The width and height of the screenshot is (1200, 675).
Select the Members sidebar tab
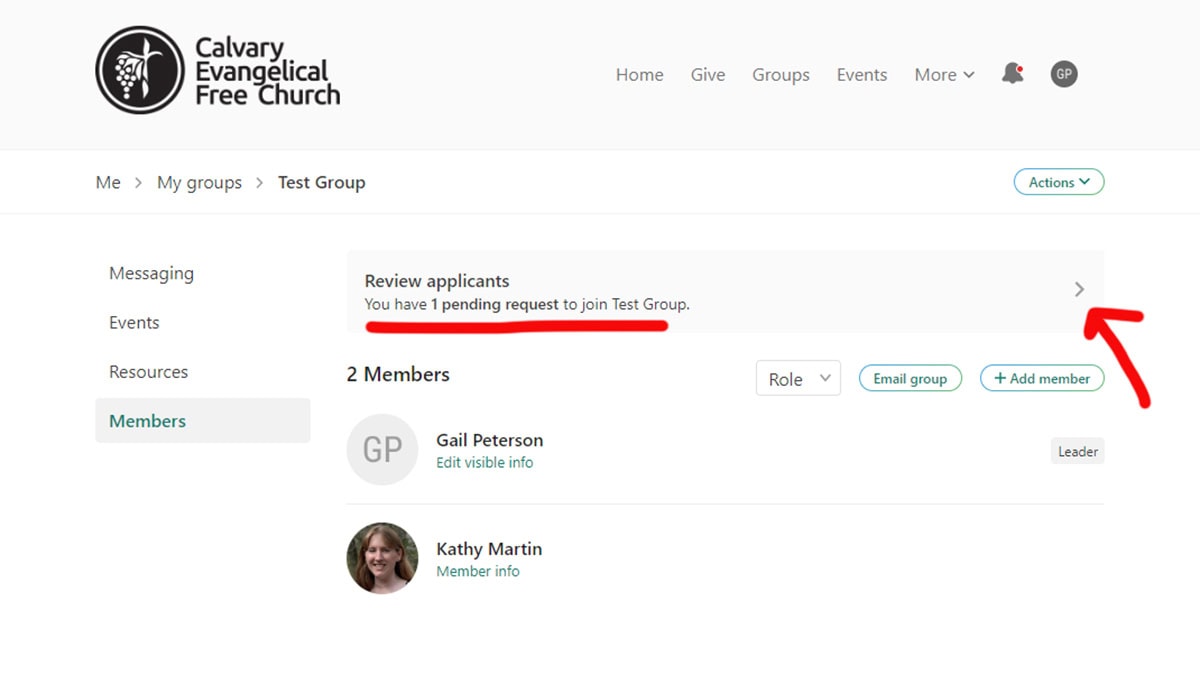tap(148, 421)
